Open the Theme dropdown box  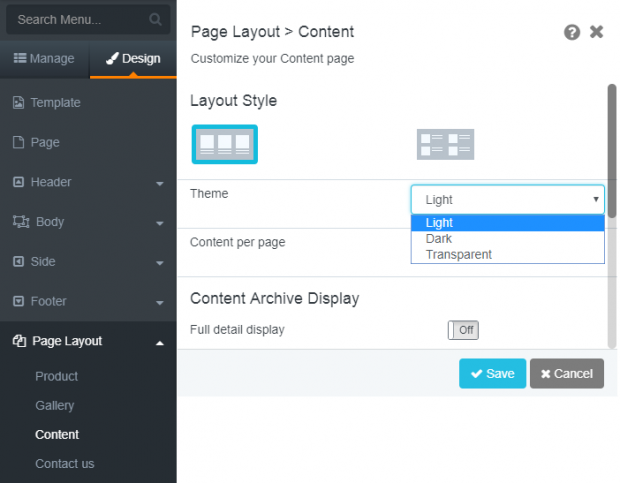pyautogui.click(x=508, y=200)
